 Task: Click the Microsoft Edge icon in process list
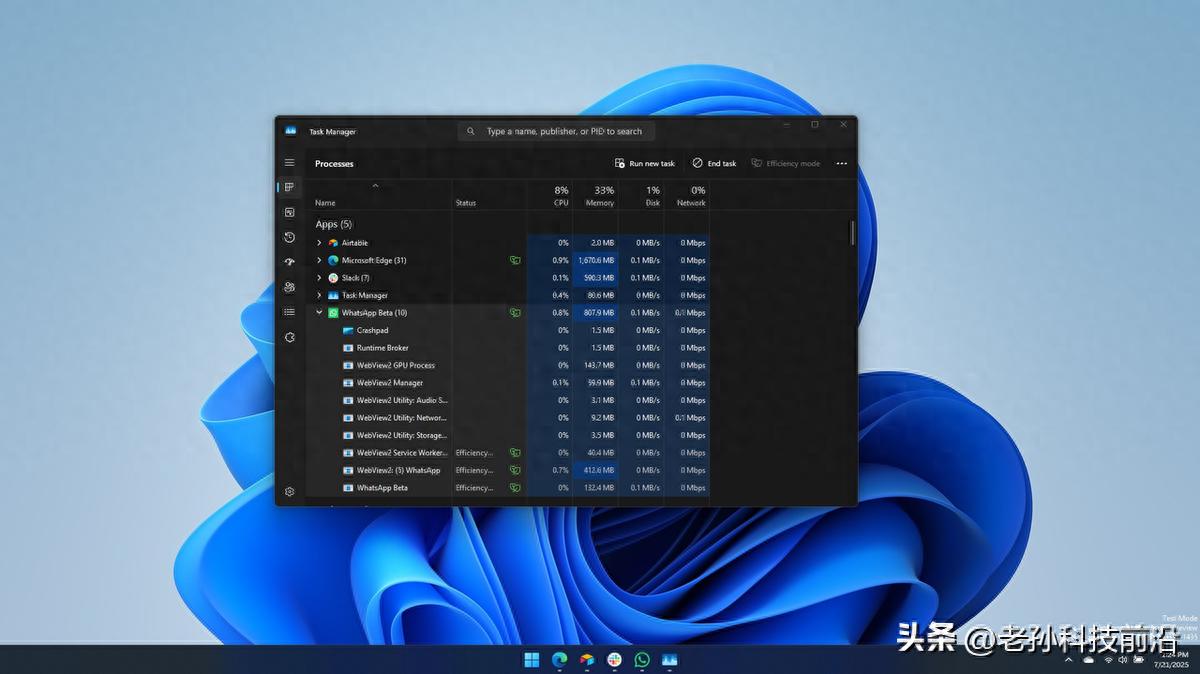click(333, 260)
